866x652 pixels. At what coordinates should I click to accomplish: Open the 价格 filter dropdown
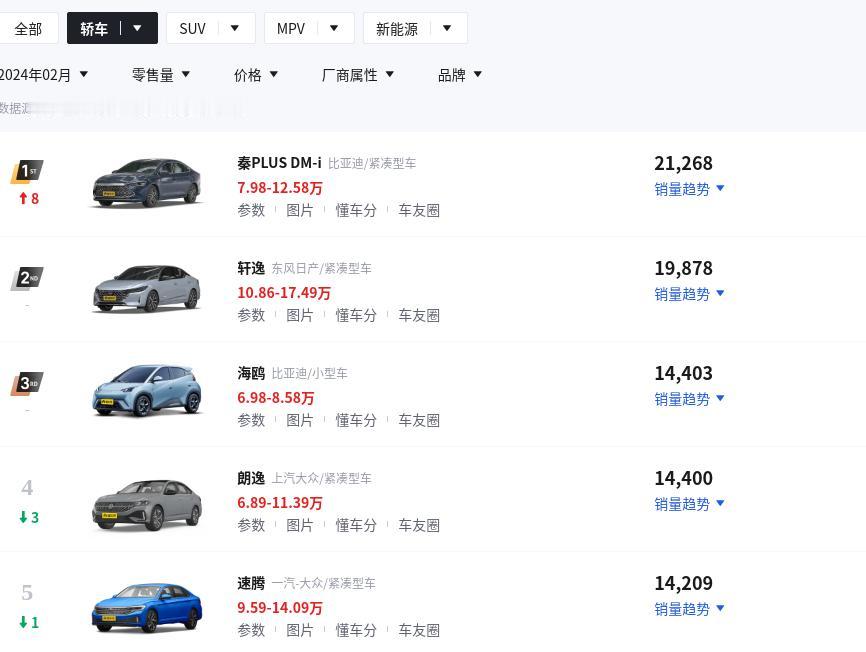pos(256,75)
